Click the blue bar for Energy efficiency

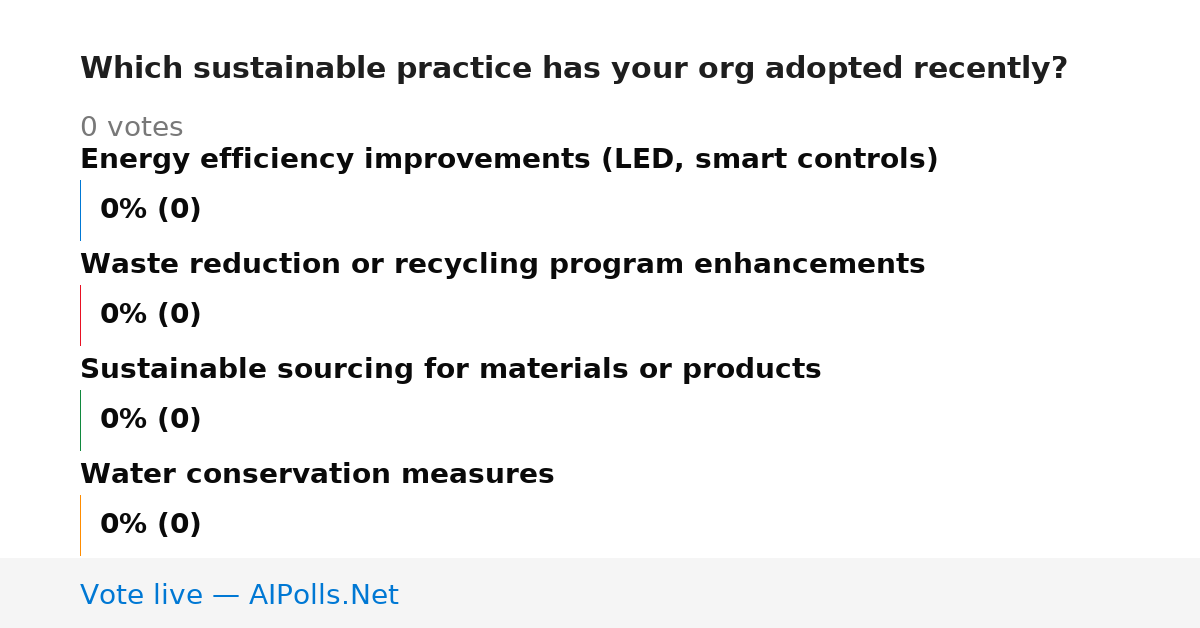pos(80,210)
